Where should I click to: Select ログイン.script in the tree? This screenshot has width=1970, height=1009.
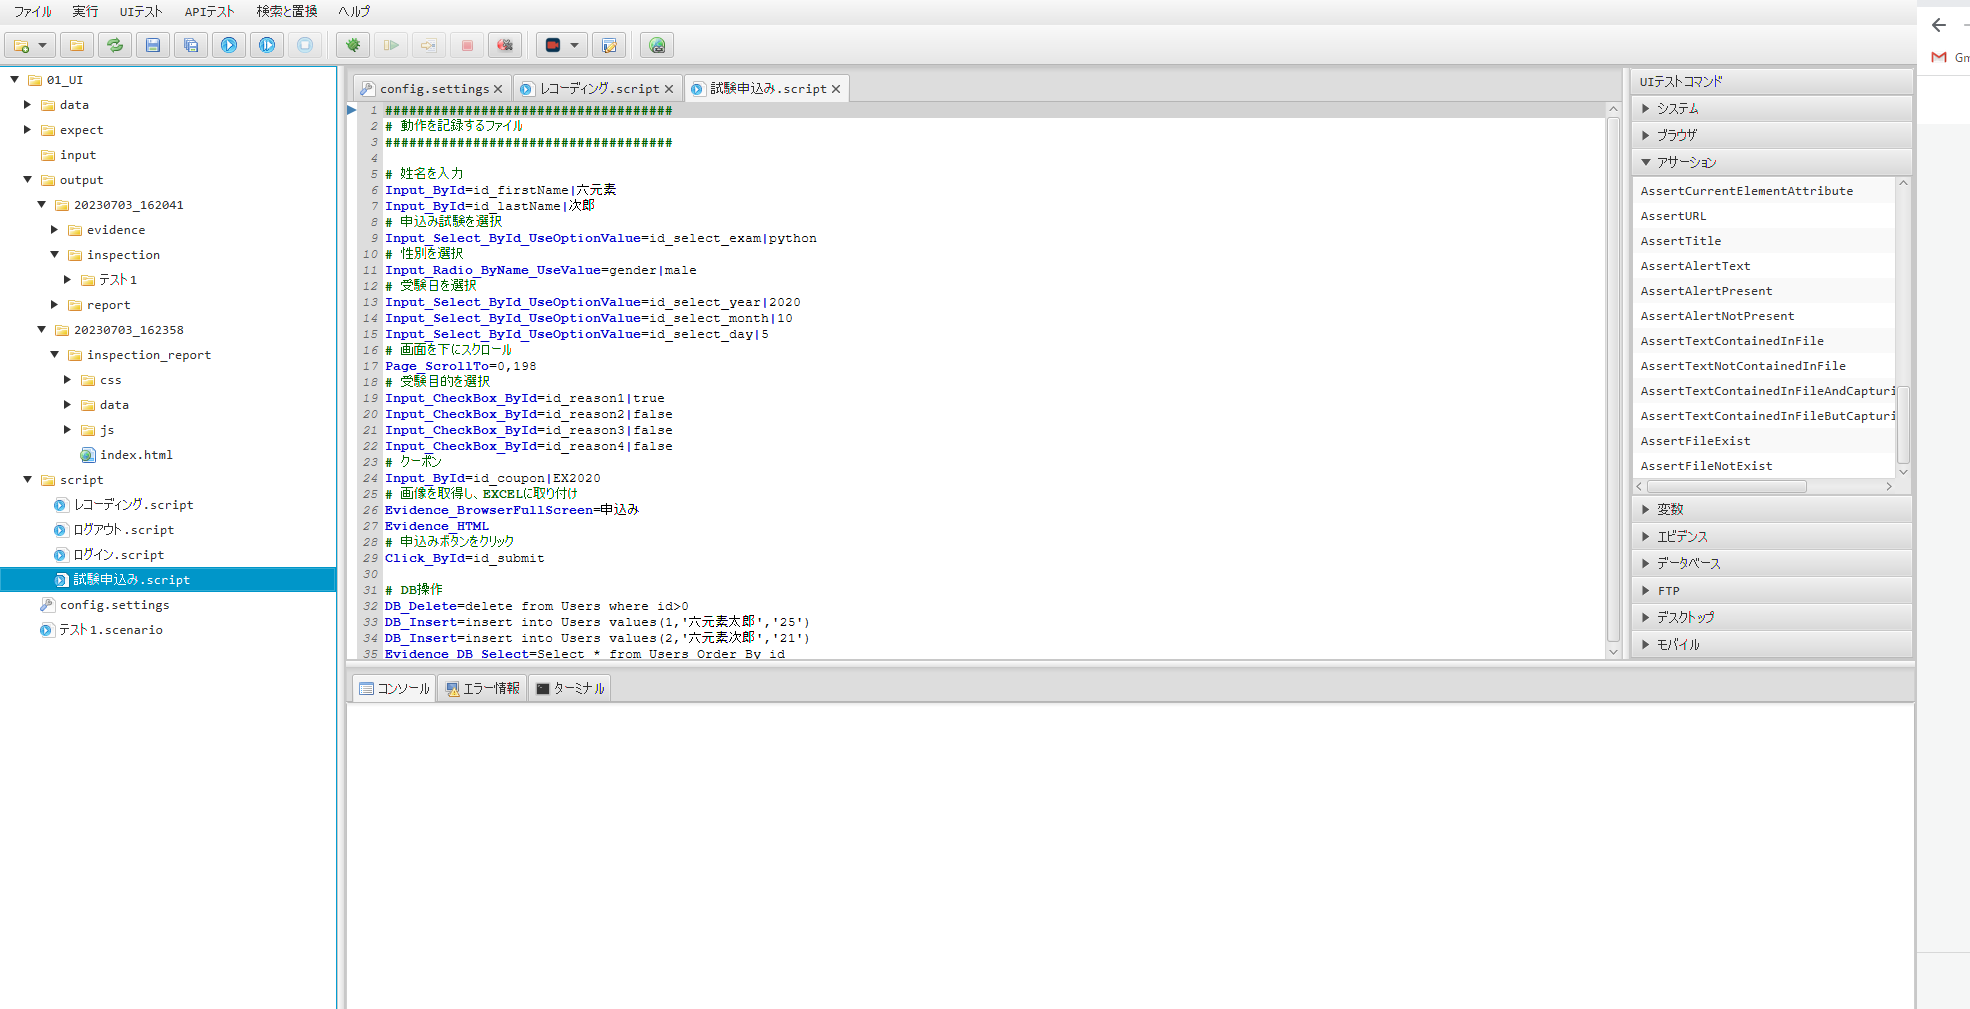pyautogui.click(x=118, y=555)
